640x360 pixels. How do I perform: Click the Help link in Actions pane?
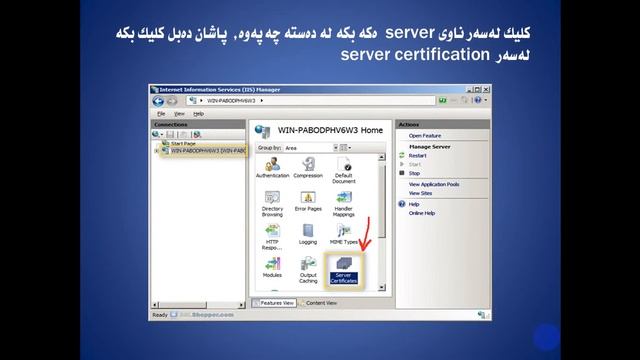414,204
